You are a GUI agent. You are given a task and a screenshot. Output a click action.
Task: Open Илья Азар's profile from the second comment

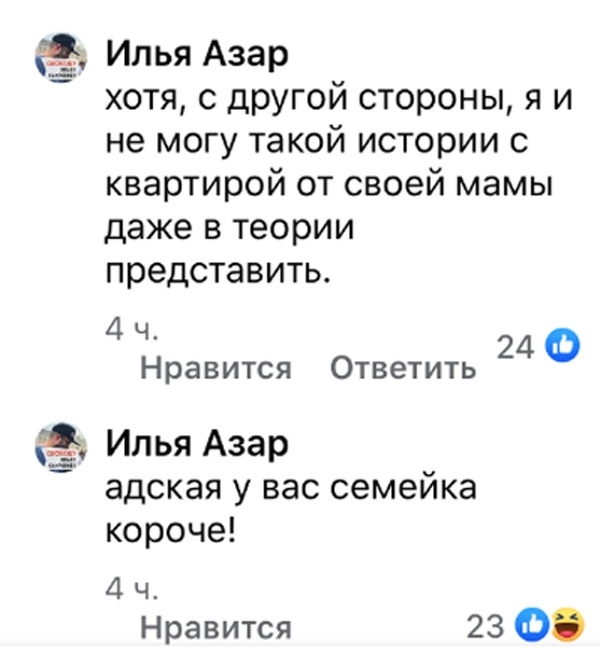pyautogui.click(x=196, y=444)
